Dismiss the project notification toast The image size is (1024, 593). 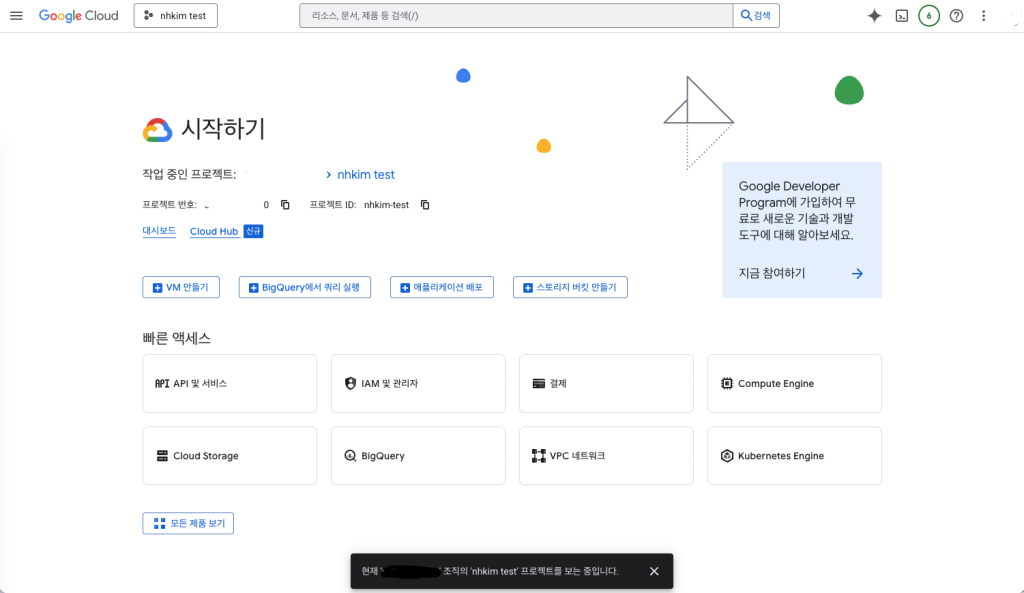click(x=654, y=571)
